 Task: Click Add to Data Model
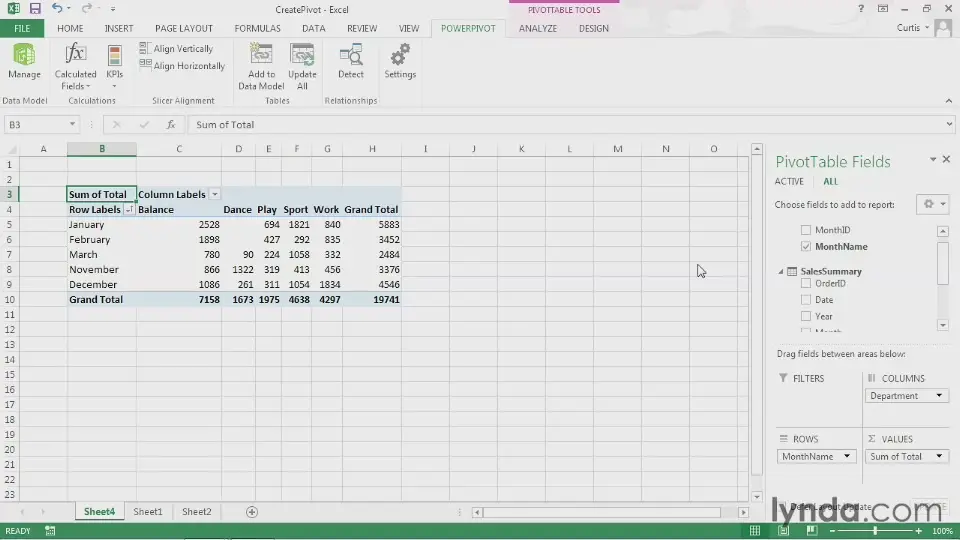261,67
